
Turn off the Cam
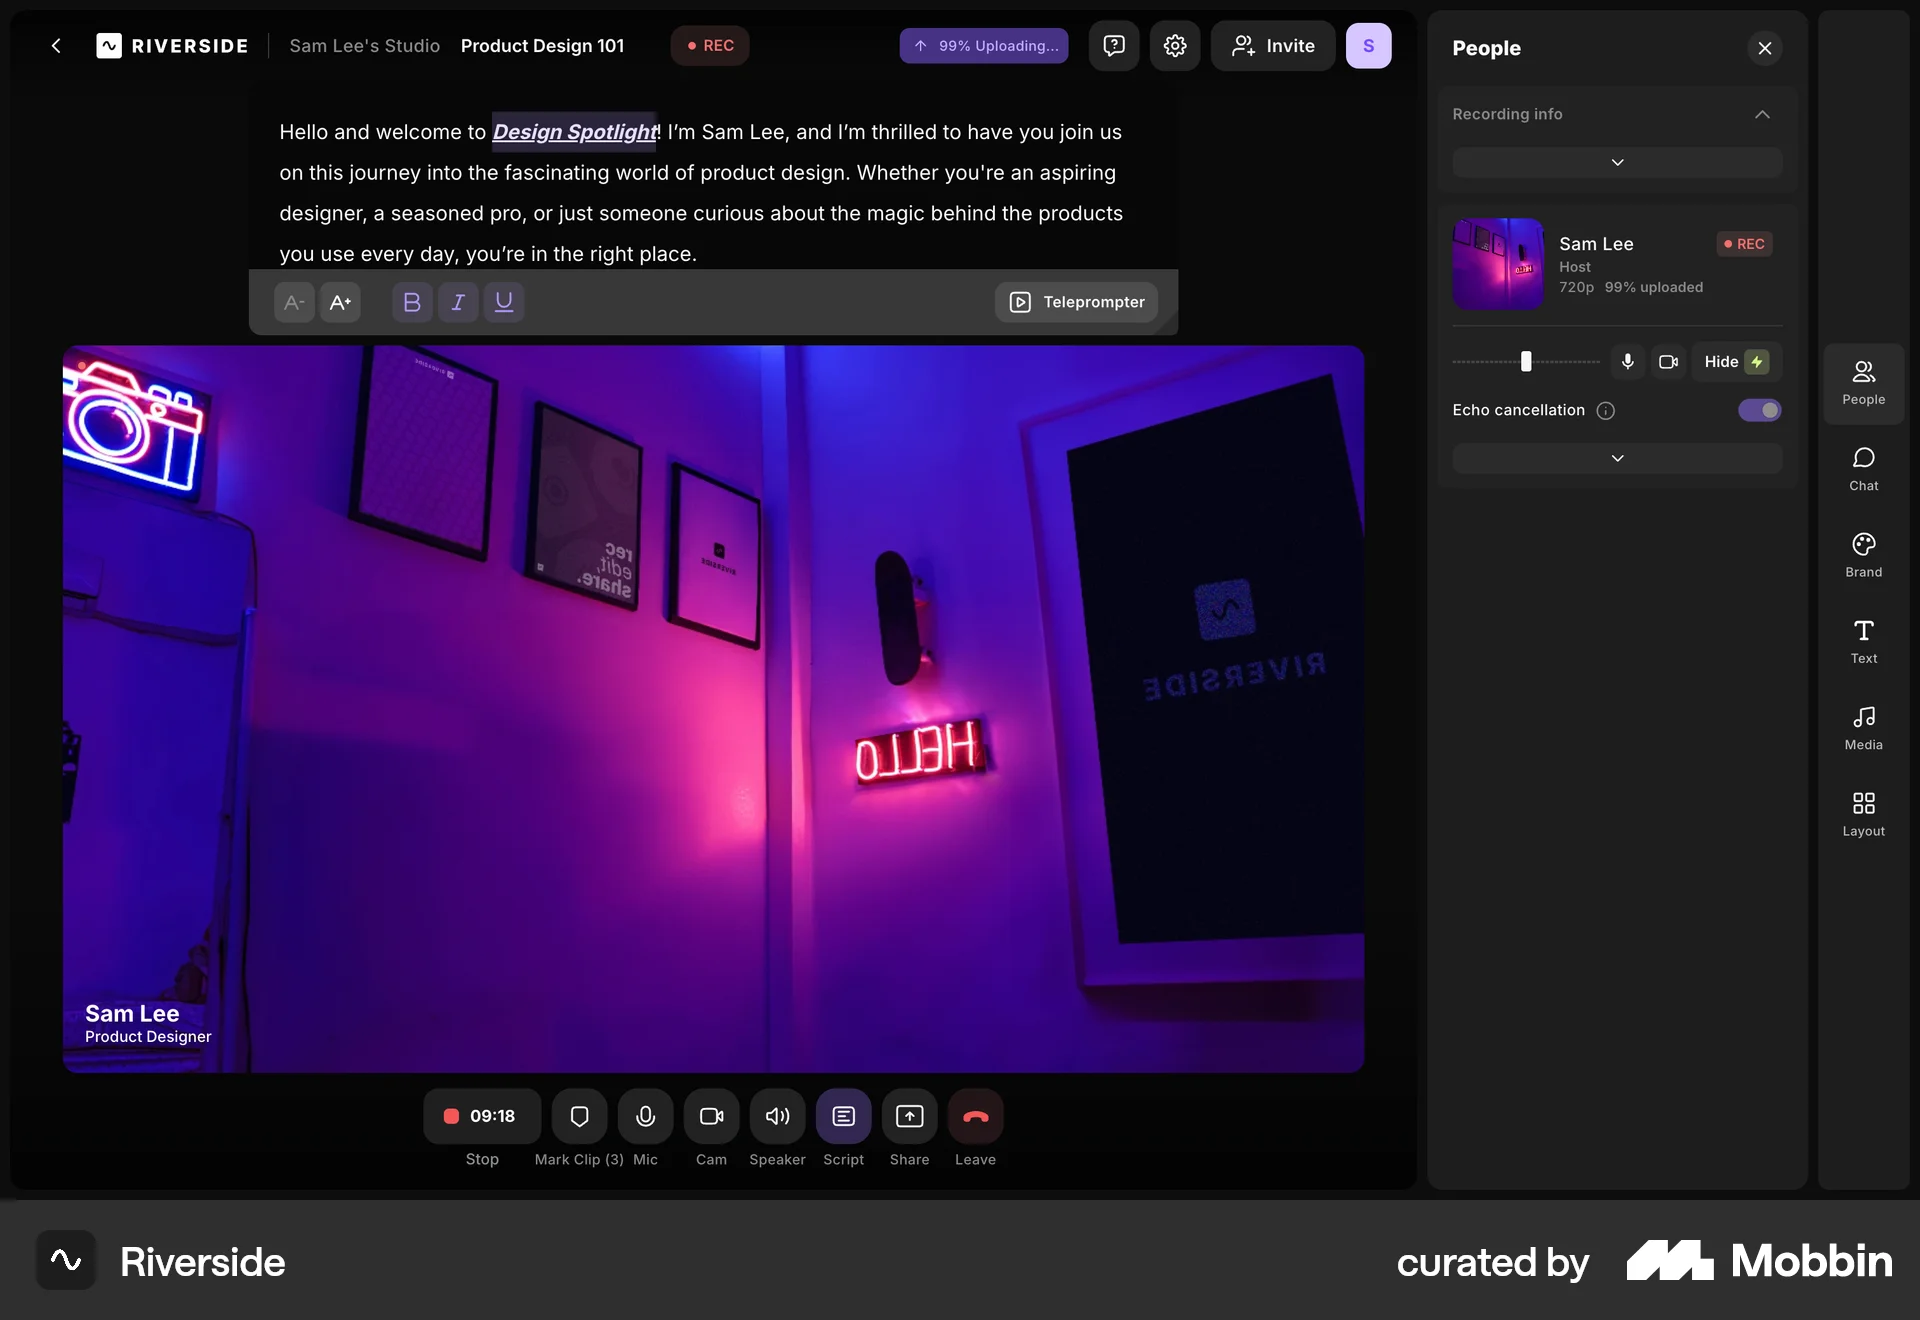(711, 1117)
